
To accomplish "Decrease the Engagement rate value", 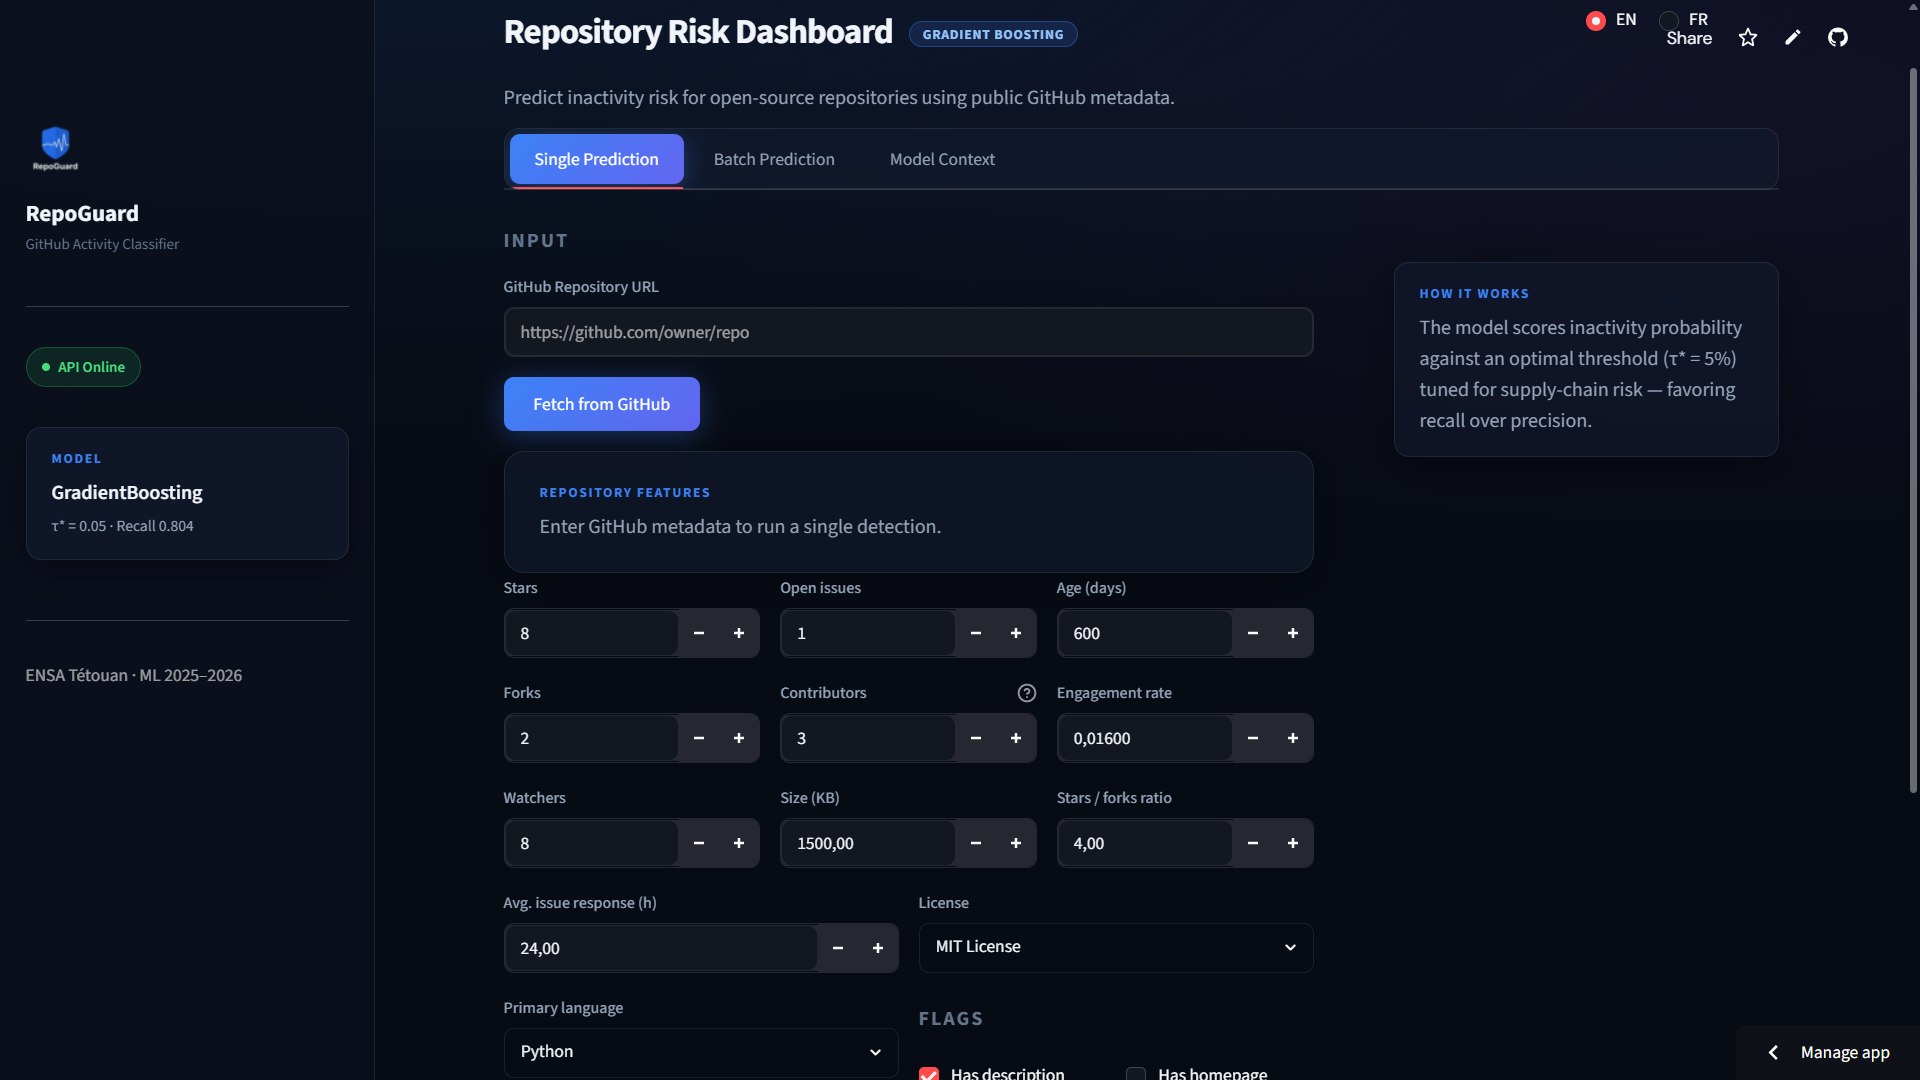I will [1253, 738].
